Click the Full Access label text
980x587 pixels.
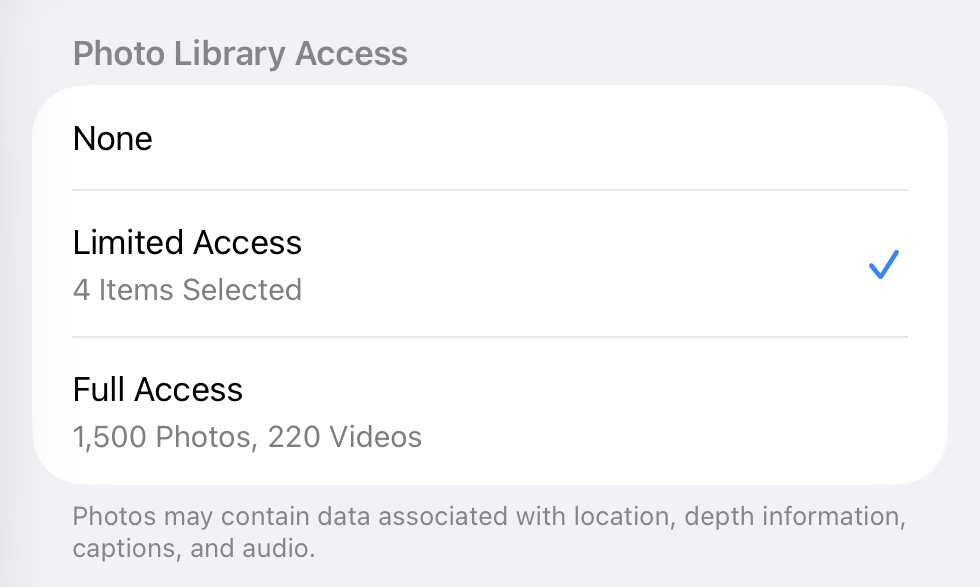click(x=156, y=390)
